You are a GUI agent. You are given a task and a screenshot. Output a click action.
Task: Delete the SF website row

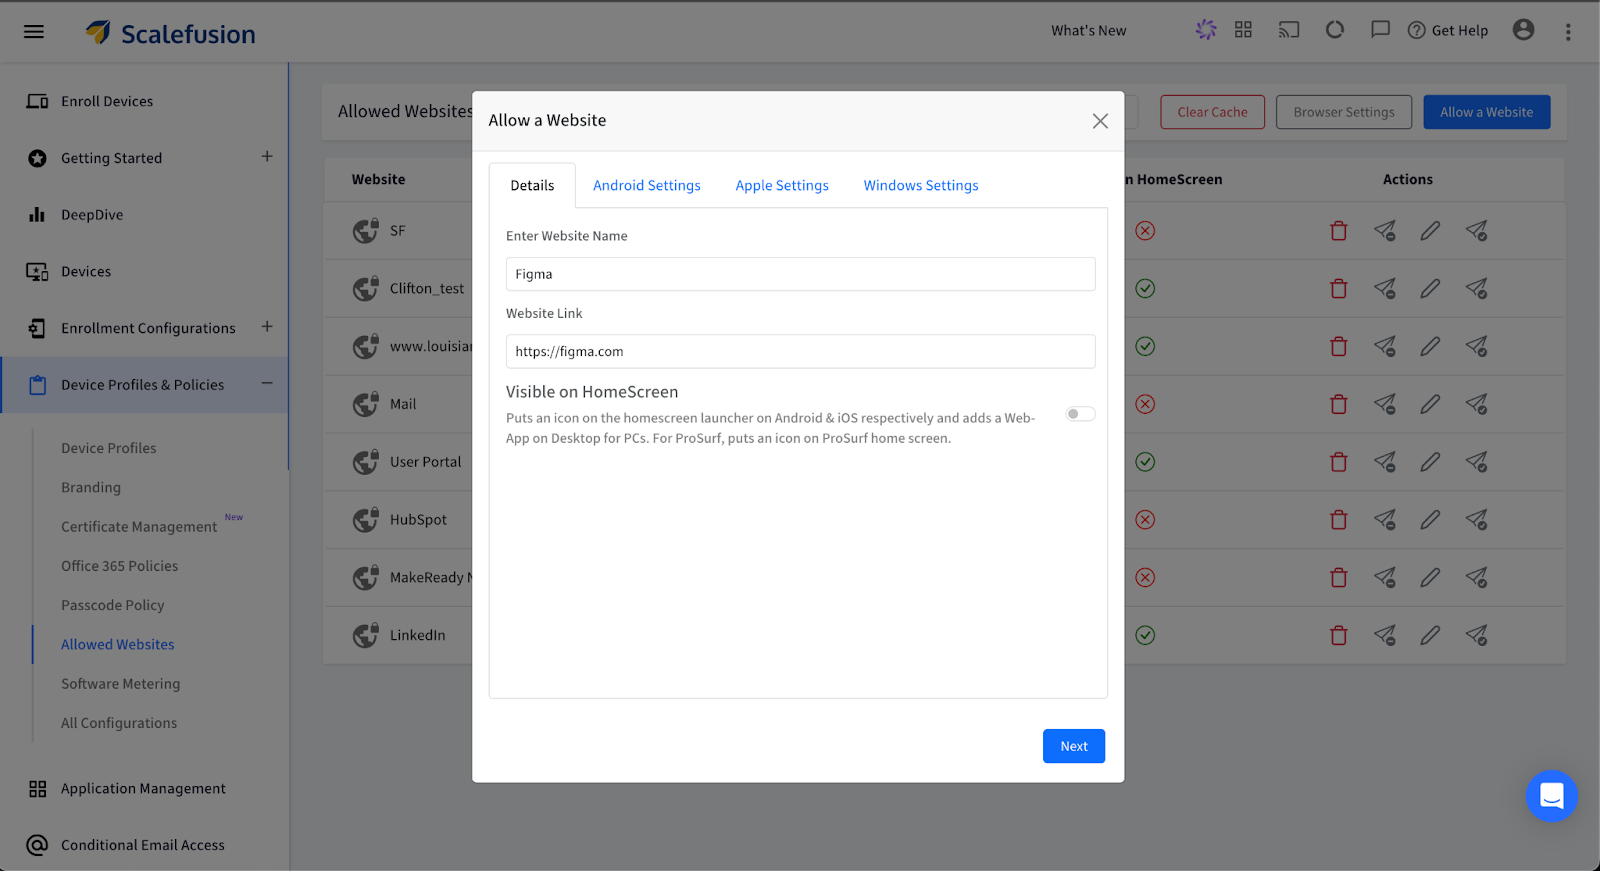(1338, 231)
